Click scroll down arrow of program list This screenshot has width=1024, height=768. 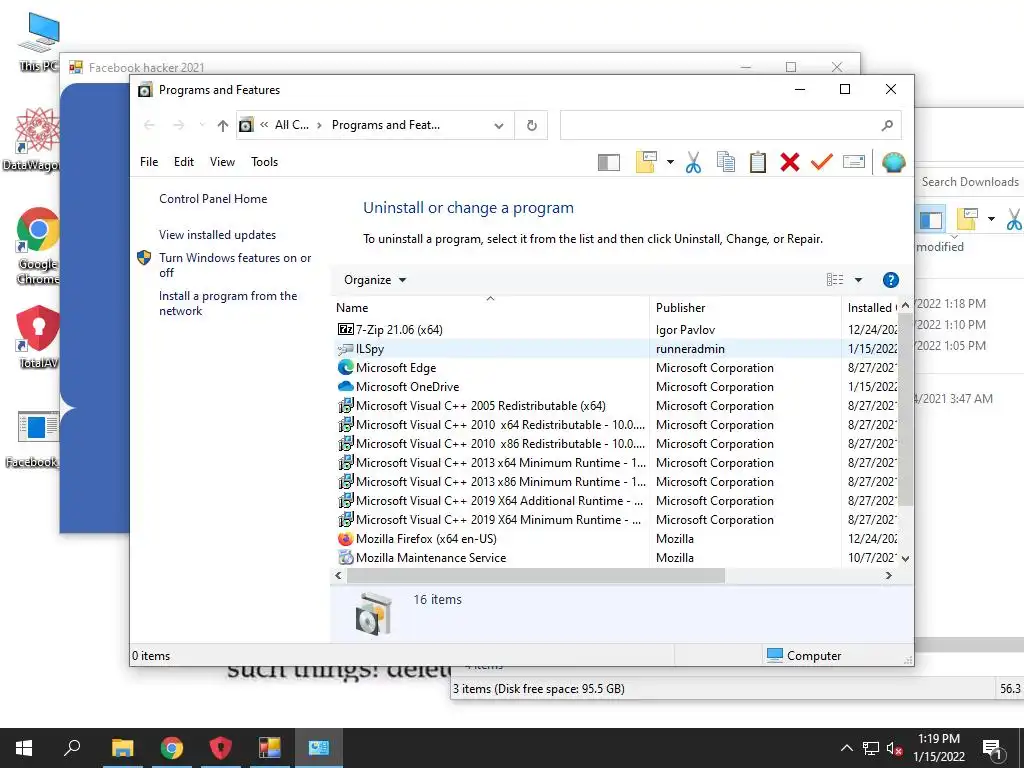tap(905, 558)
